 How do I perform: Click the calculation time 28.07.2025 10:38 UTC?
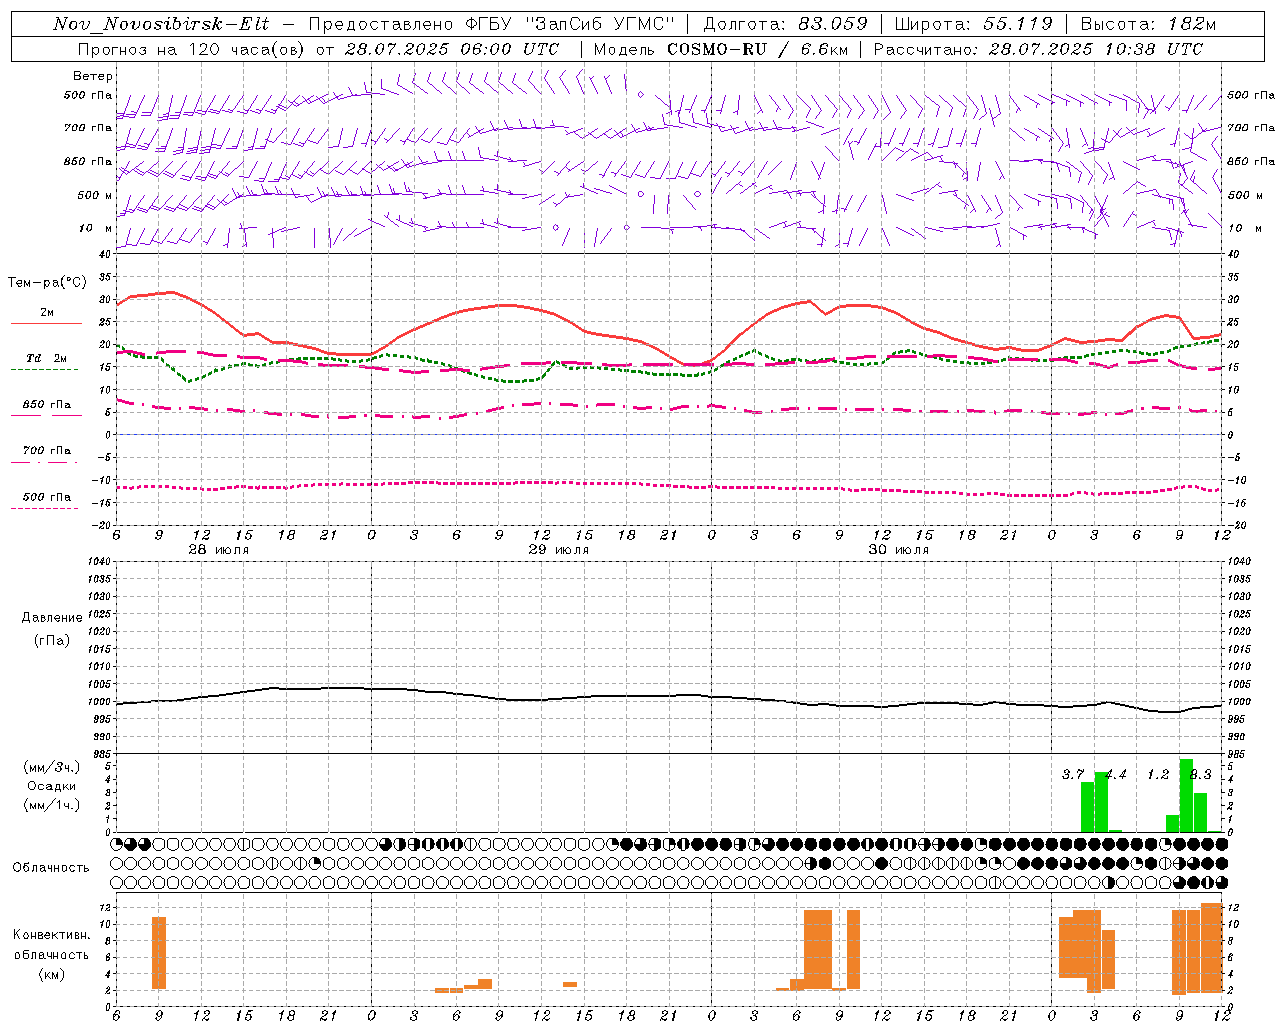(1095, 49)
